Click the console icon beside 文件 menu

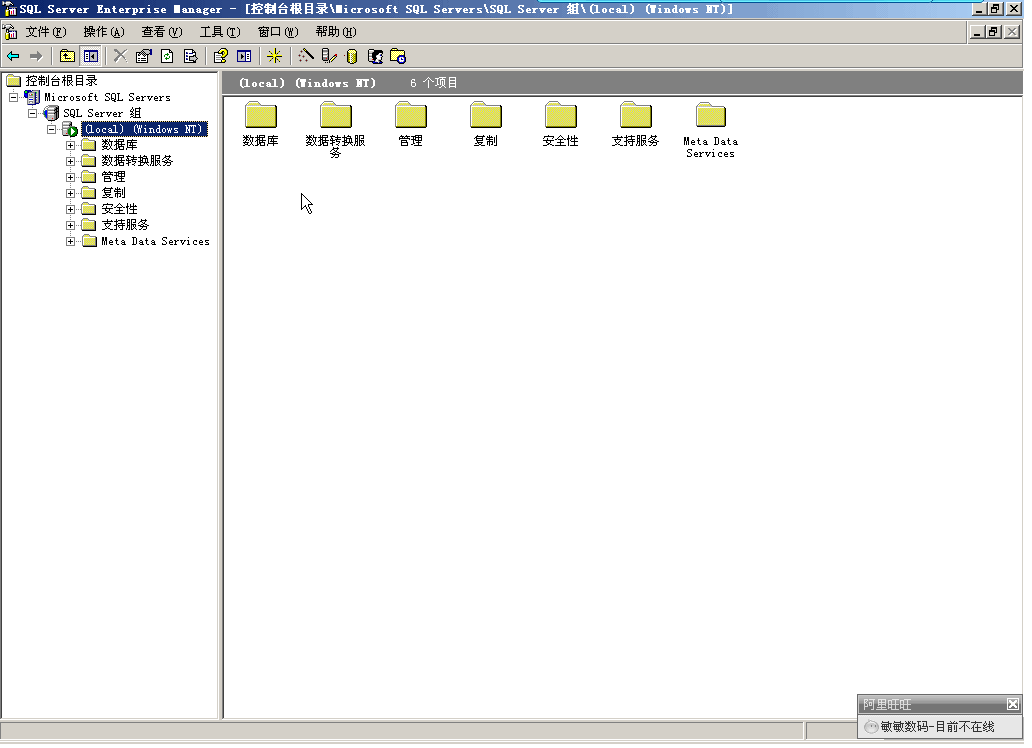11,32
